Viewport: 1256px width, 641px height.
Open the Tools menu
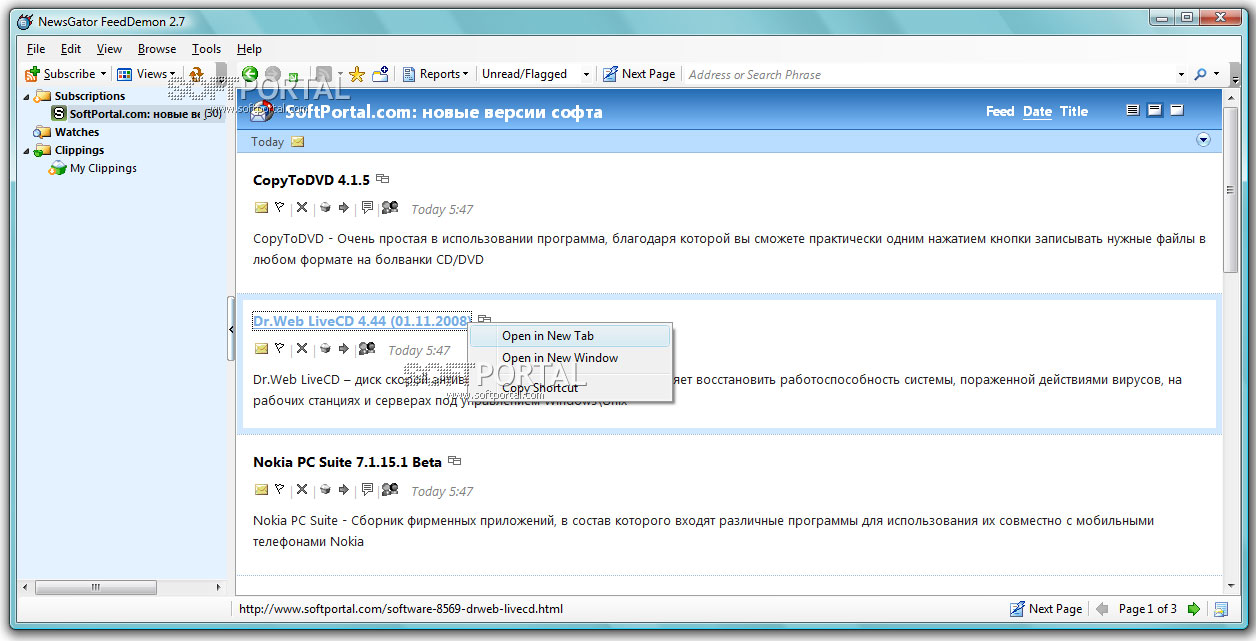point(206,49)
